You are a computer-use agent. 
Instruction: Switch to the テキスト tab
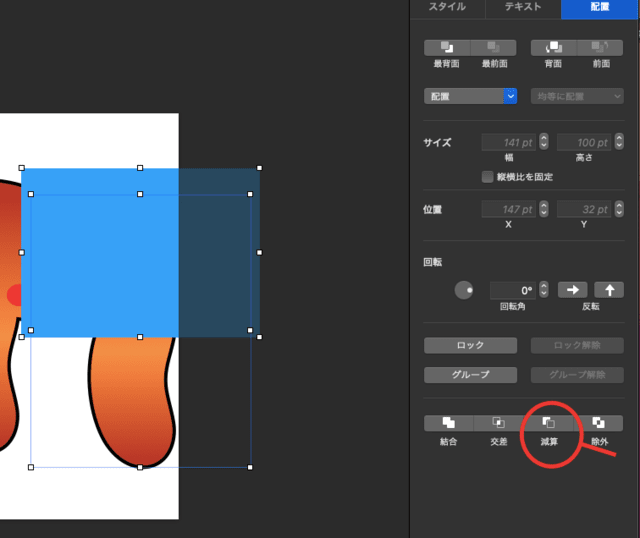point(523,8)
